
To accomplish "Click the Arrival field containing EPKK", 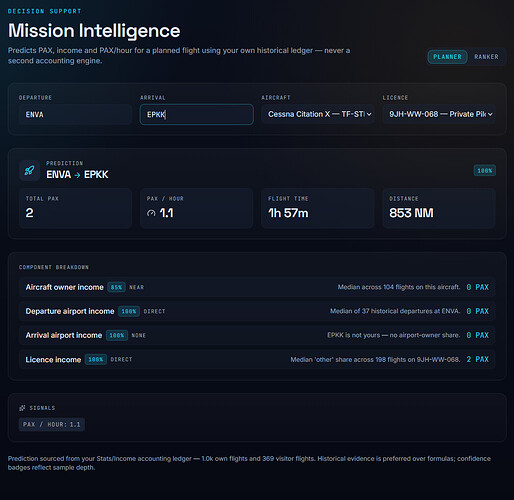I will click(197, 114).
